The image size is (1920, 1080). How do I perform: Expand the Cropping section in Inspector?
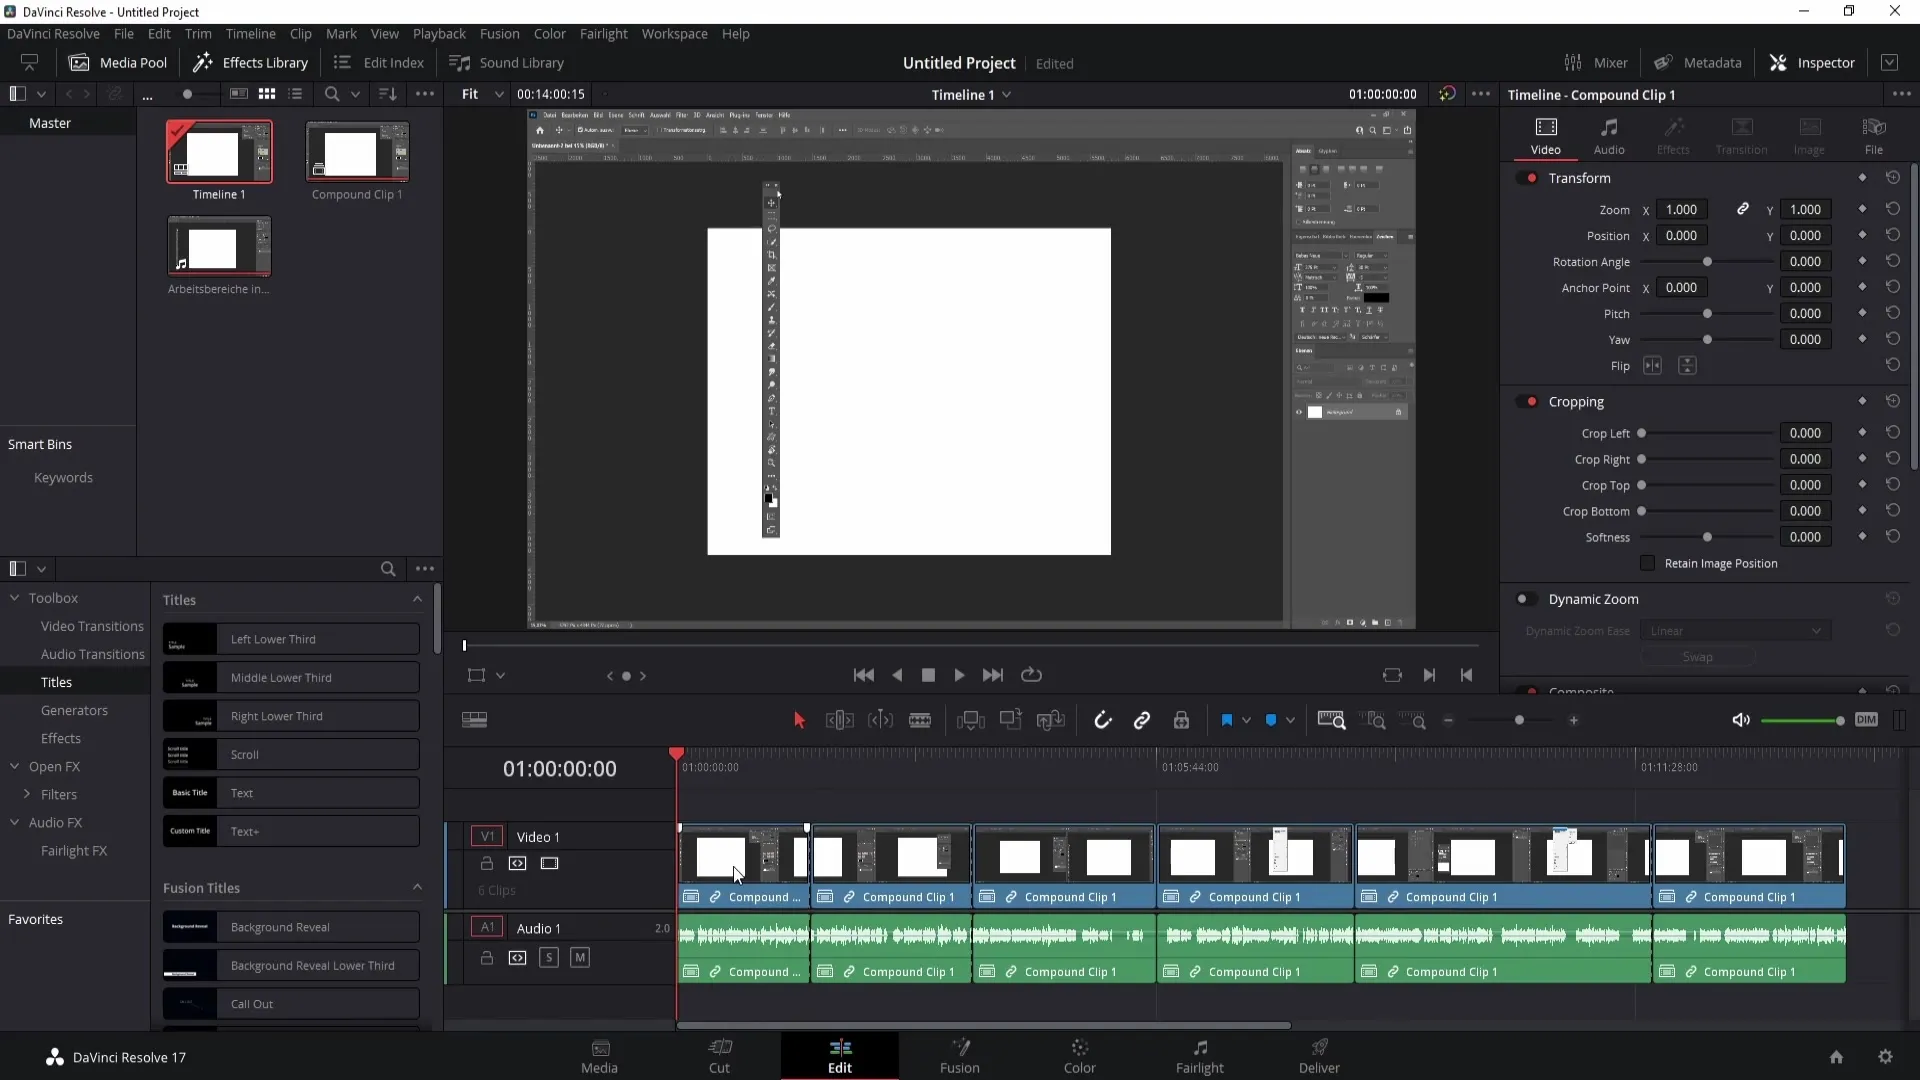1576,400
